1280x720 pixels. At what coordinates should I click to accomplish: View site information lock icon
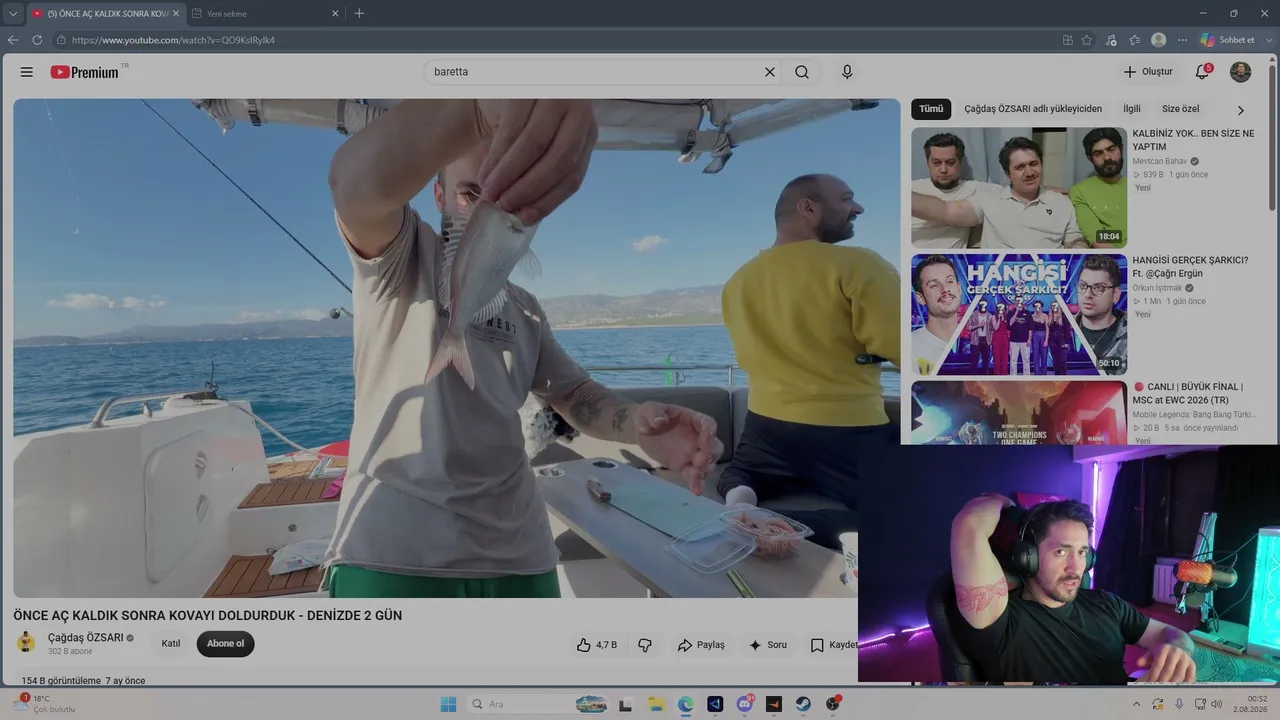click(x=61, y=40)
